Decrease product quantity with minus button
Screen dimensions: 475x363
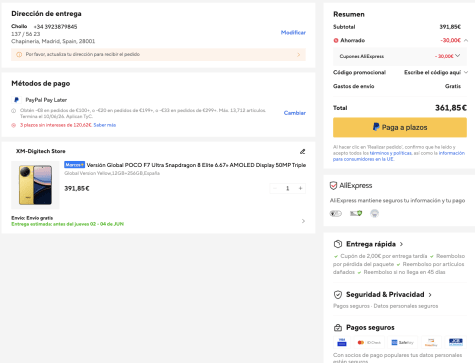point(275,188)
